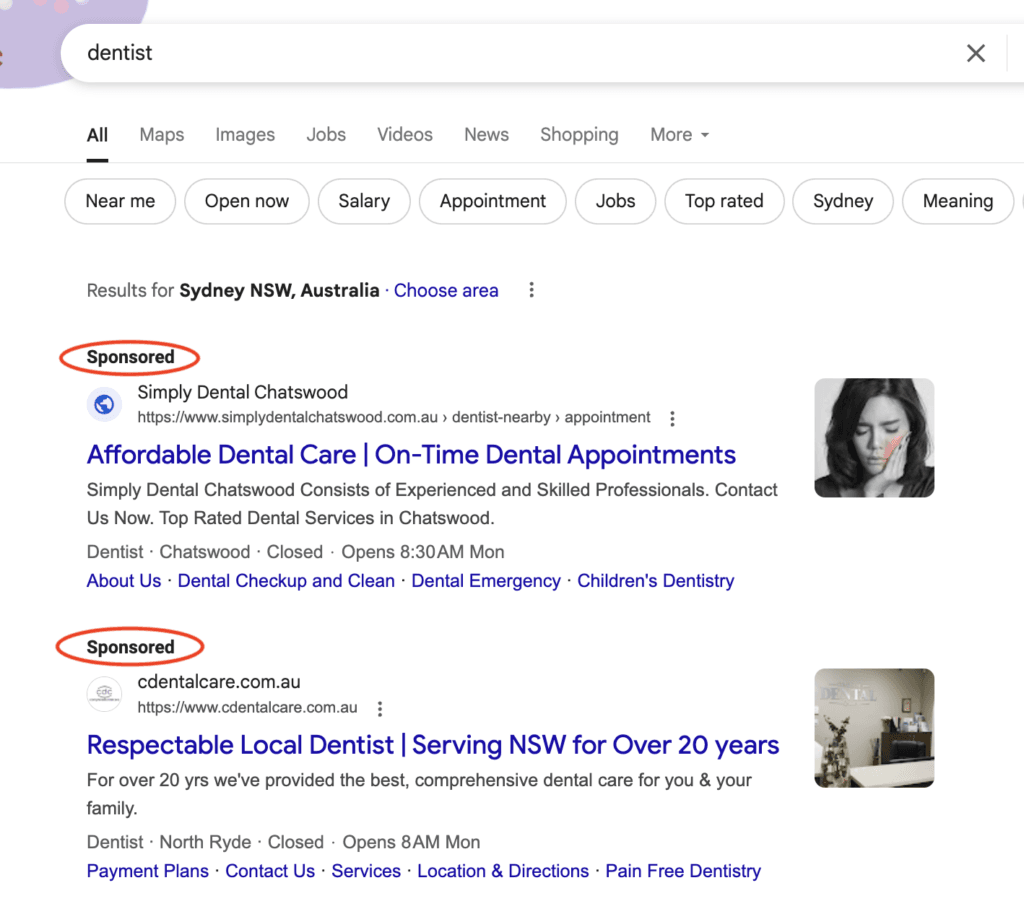Select the Appointment filter chip
The image size is (1024, 914).
[492, 201]
